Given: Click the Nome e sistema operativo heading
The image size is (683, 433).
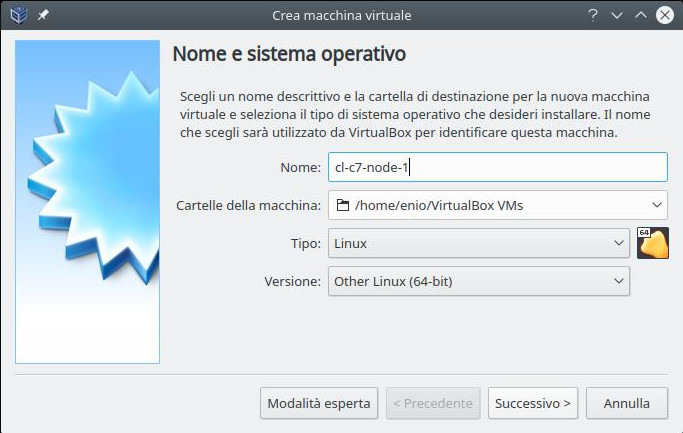Looking at the screenshot, I should [289, 53].
